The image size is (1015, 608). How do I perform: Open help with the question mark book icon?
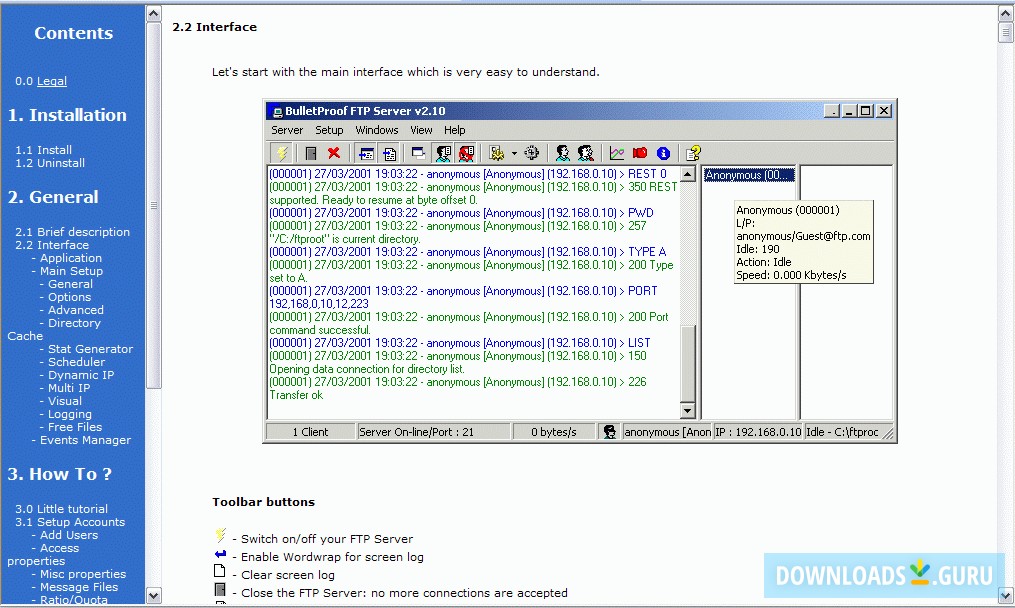click(x=690, y=153)
